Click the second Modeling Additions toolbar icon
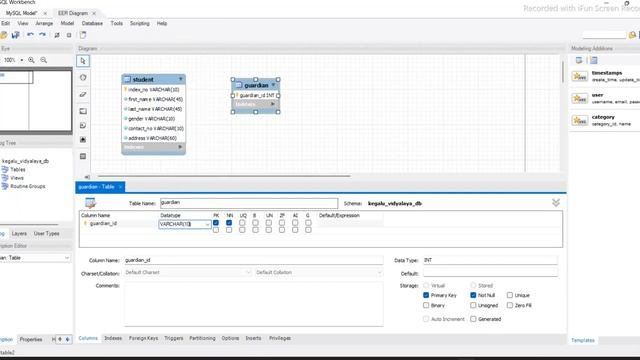 [593, 60]
